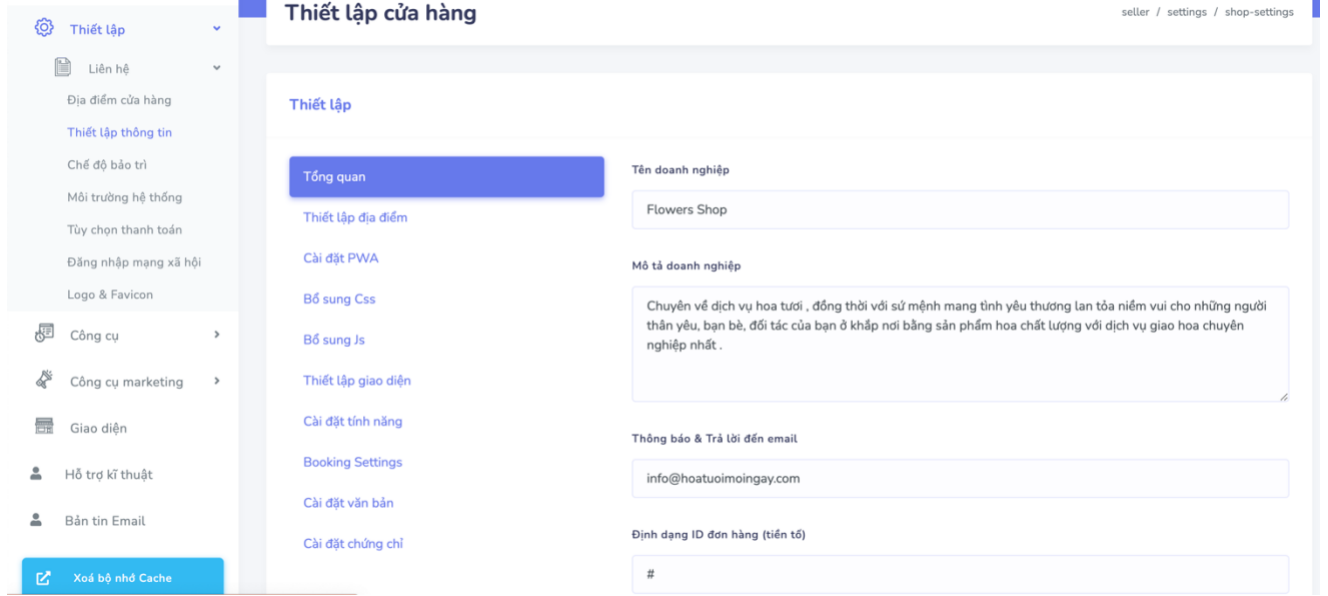Viewport: 1328px width, 596px height.
Task: Open the Cài đặt PWA tab
Action: [x=341, y=258]
